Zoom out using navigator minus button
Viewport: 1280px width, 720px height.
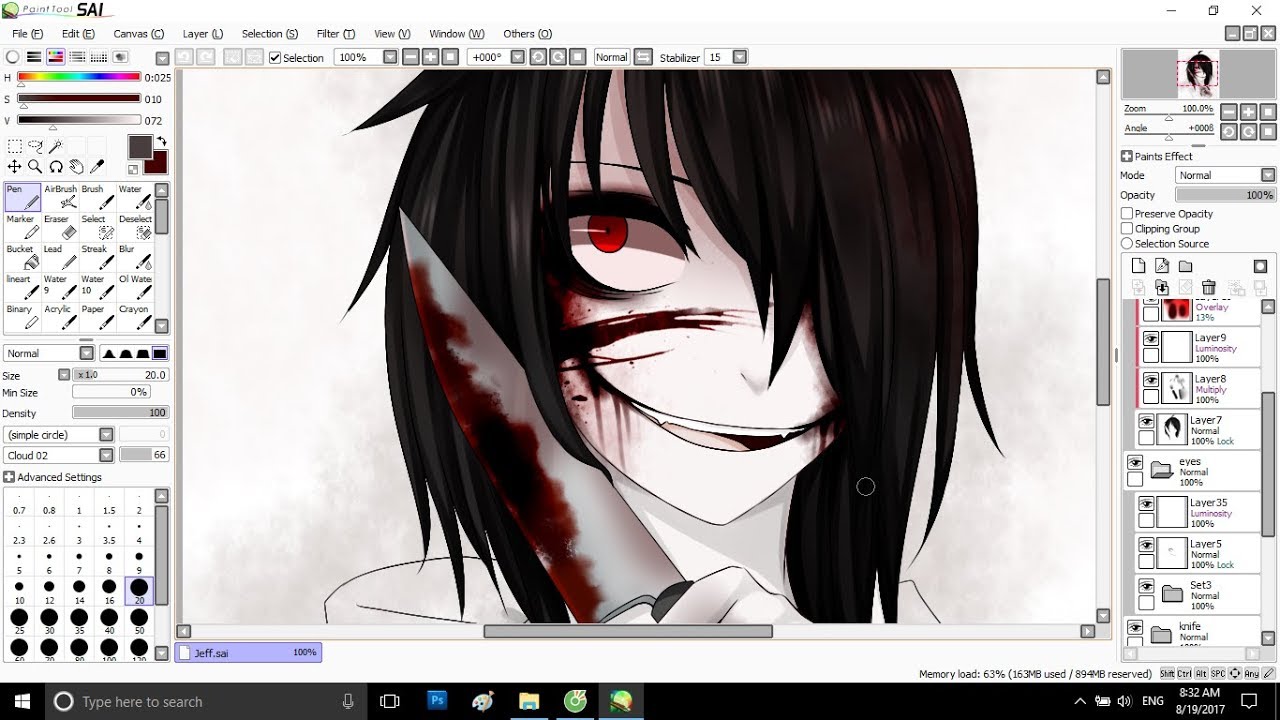click(x=1229, y=113)
